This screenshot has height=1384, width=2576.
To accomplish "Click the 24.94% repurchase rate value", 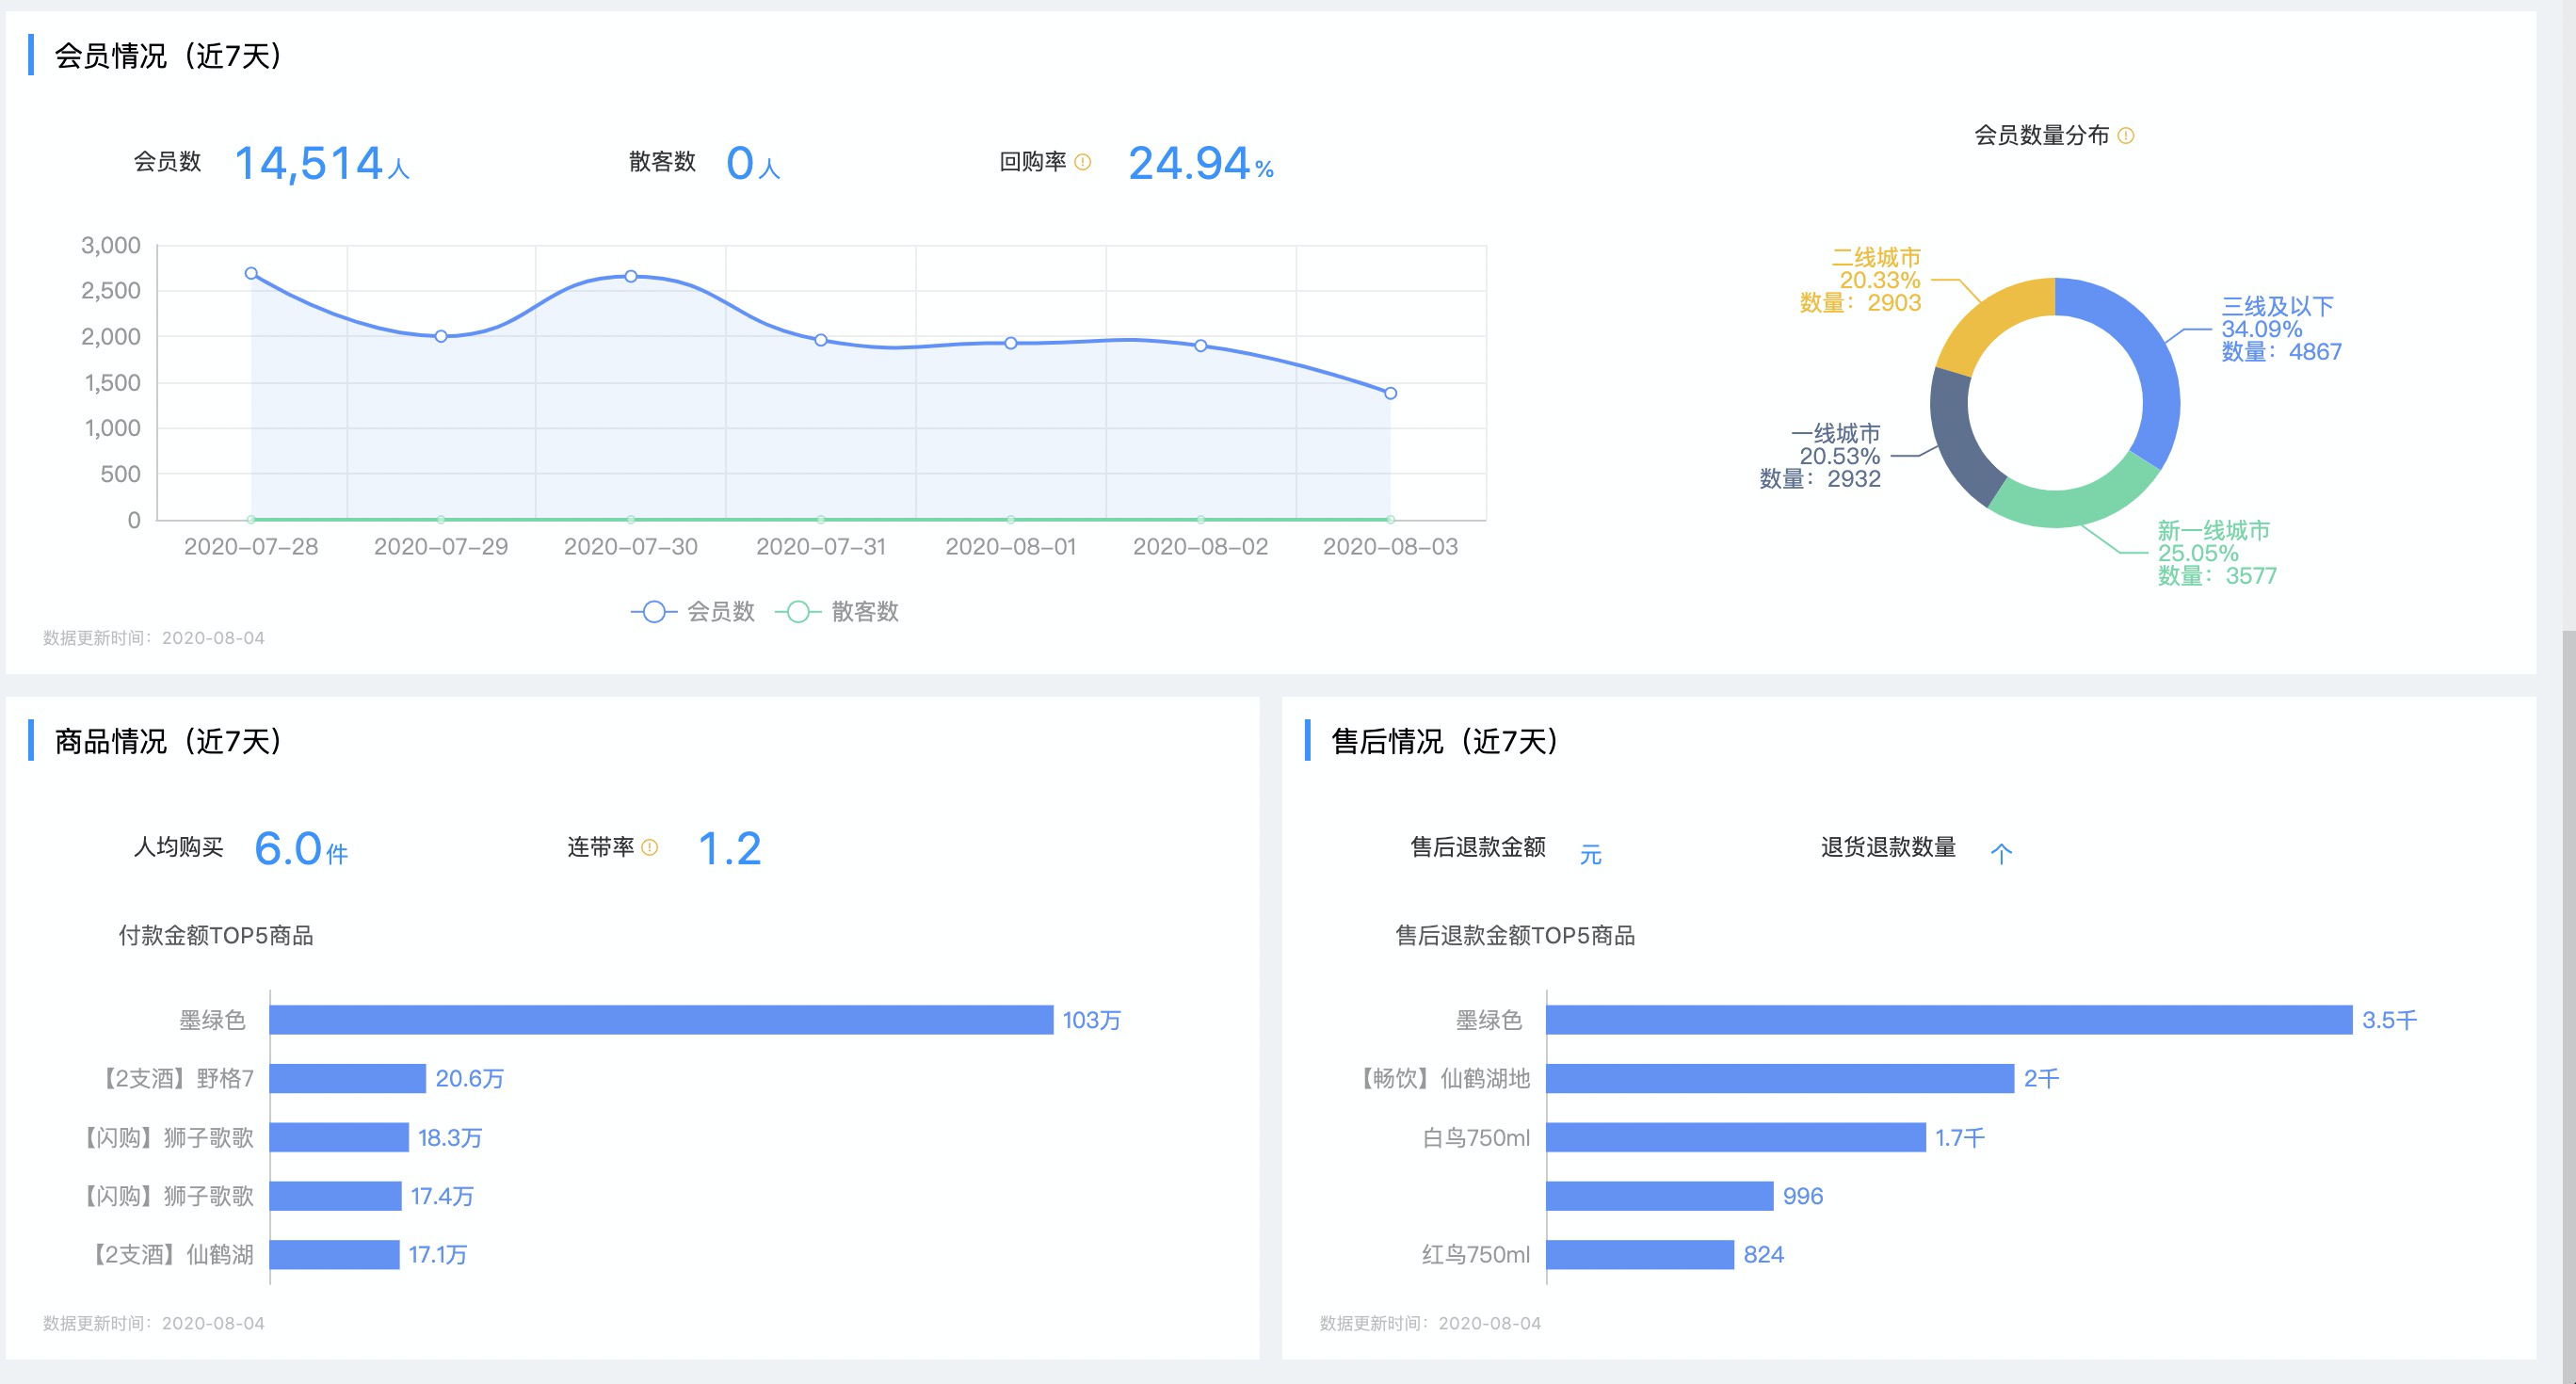I will [1201, 163].
